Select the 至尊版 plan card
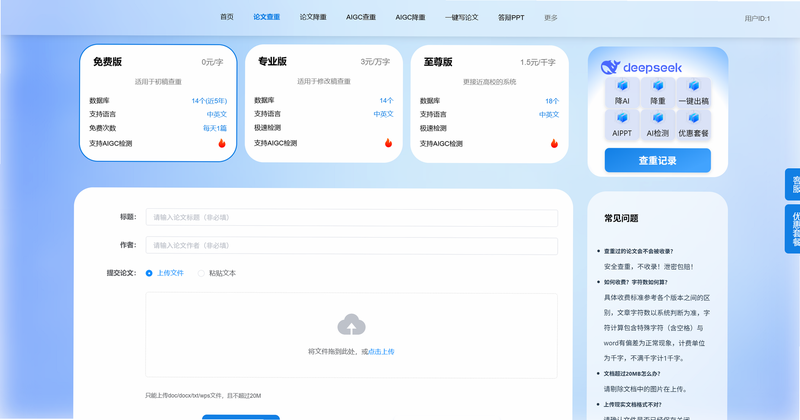This screenshot has width=800, height=420. [489, 104]
